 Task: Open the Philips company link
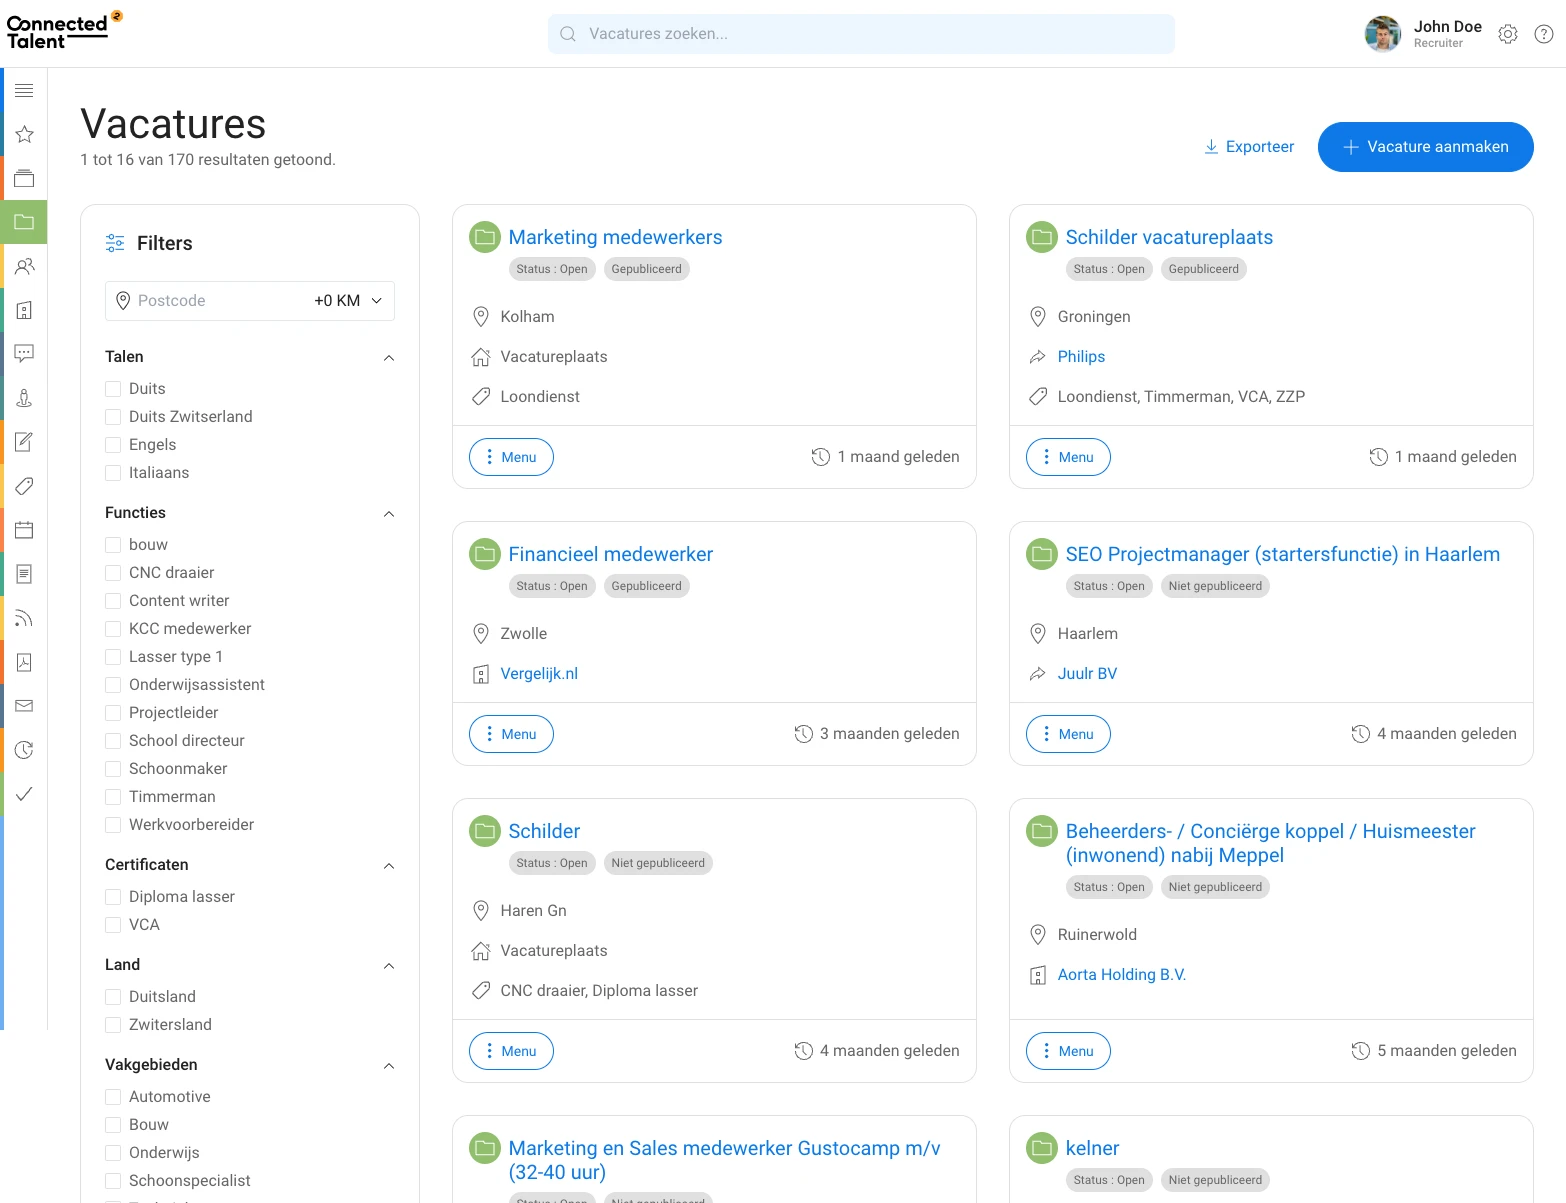(x=1081, y=356)
